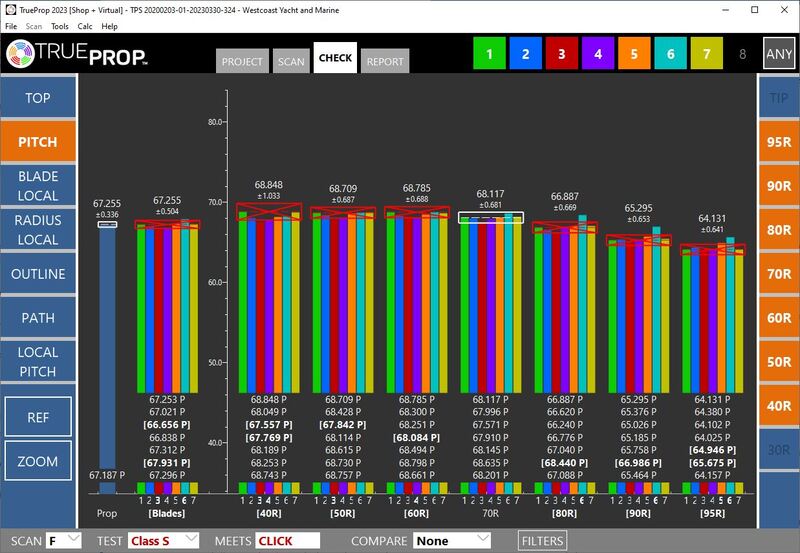800x553 pixels.
Task: Click the REF sidebar button
Action: (x=38, y=418)
